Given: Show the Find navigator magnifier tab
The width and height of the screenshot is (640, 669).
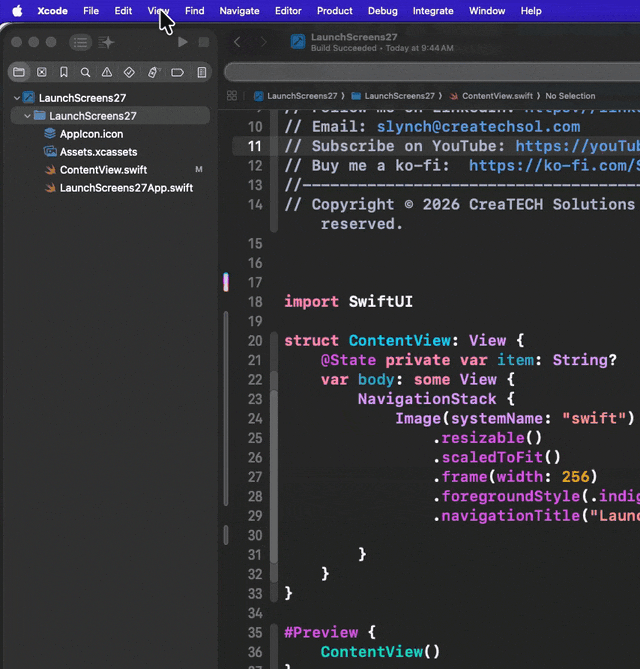Looking at the screenshot, I should click(x=85, y=72).
